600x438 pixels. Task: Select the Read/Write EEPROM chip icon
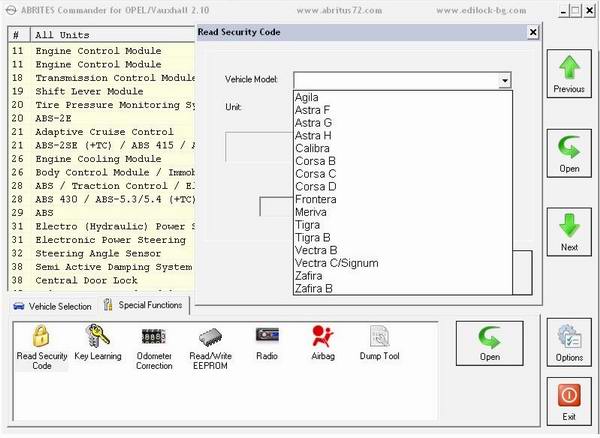[x=210, y=337]
